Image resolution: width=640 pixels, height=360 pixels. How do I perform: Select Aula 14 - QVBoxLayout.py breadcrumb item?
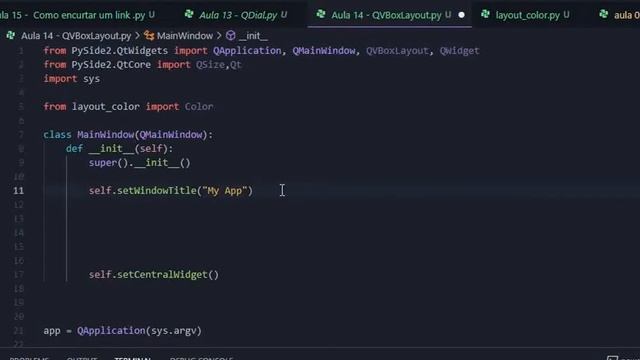pos(76,36)
